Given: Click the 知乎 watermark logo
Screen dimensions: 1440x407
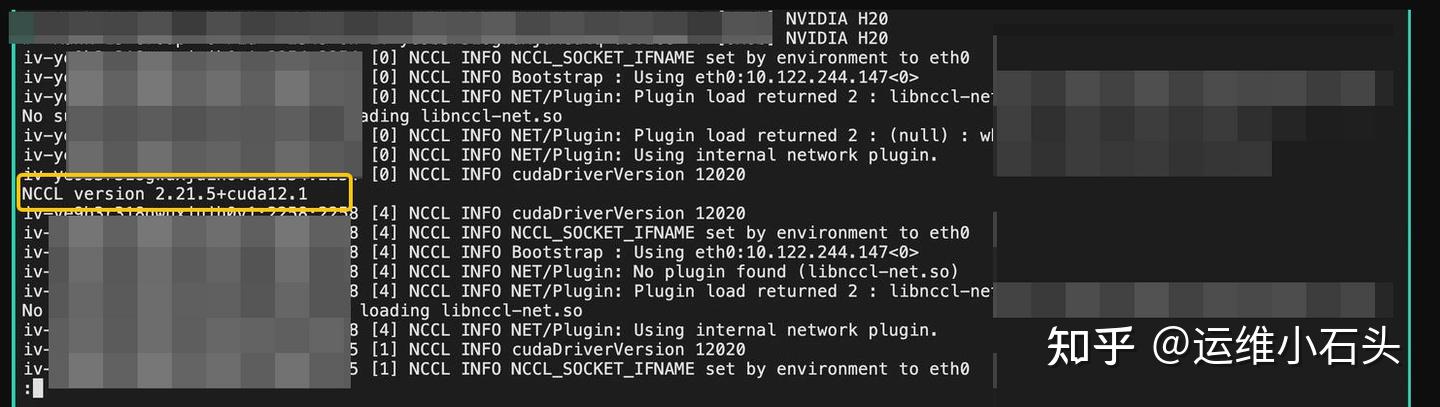Looking at the screenshot, I should point(1090,346).
